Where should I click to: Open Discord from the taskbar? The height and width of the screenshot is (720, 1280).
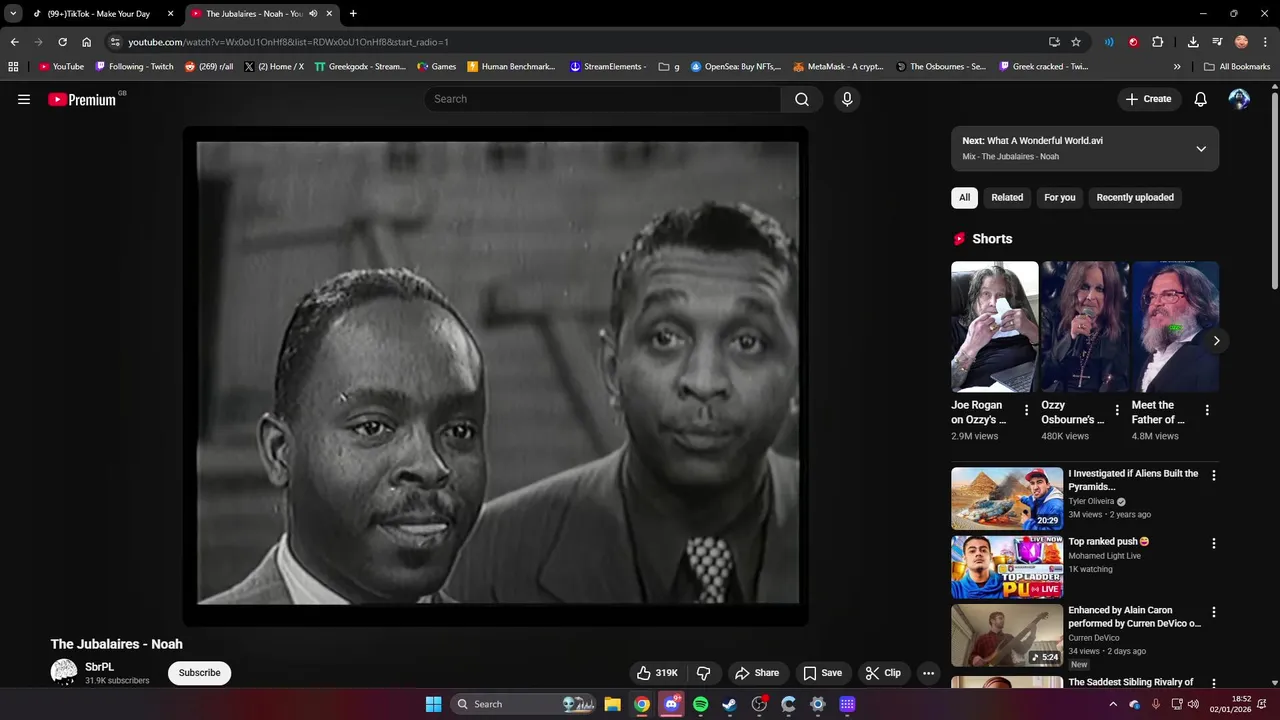[672, 704]
